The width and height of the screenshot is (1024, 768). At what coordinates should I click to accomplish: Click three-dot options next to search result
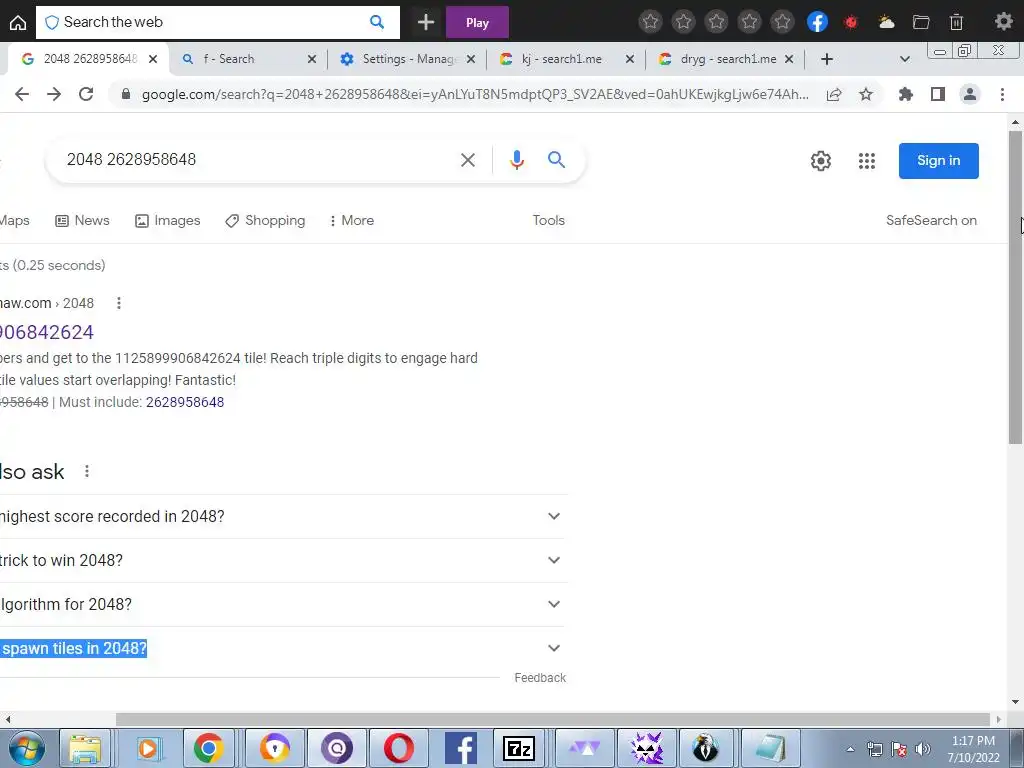pyautogui.click(x=118, y=303)
